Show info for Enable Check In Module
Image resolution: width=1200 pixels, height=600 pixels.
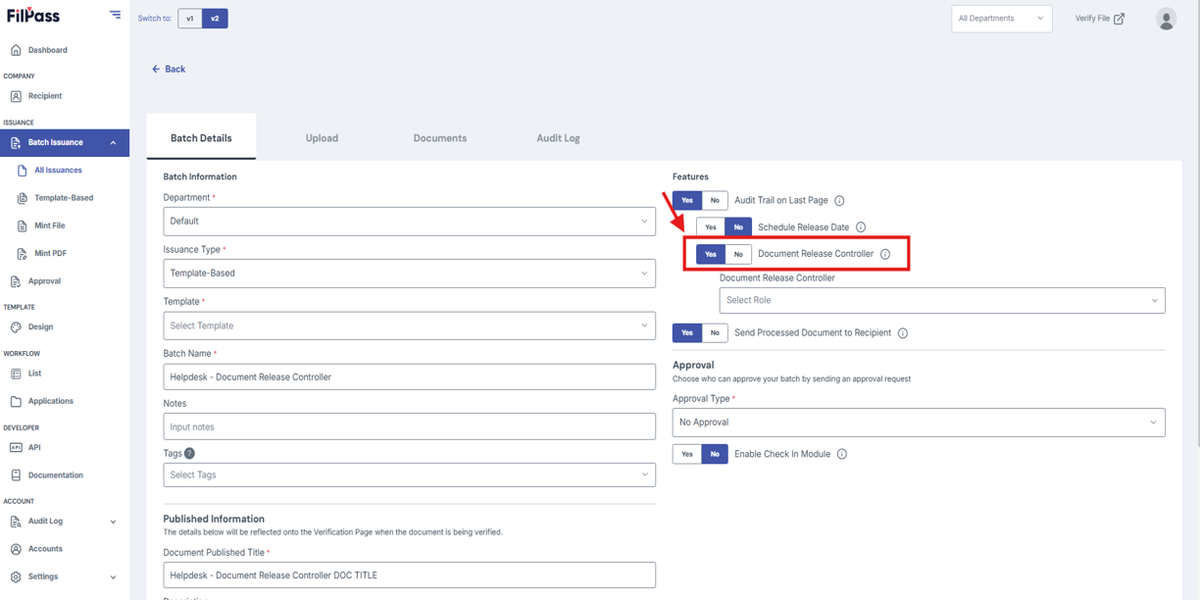(841, 454)
